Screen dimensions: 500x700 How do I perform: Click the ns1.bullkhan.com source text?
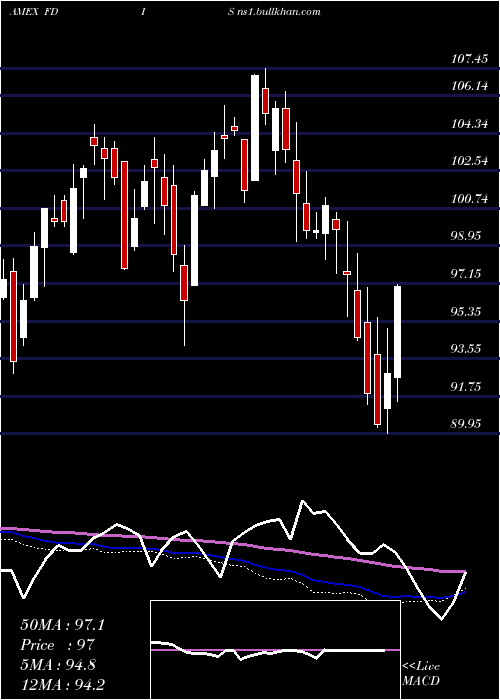[279, 12]
